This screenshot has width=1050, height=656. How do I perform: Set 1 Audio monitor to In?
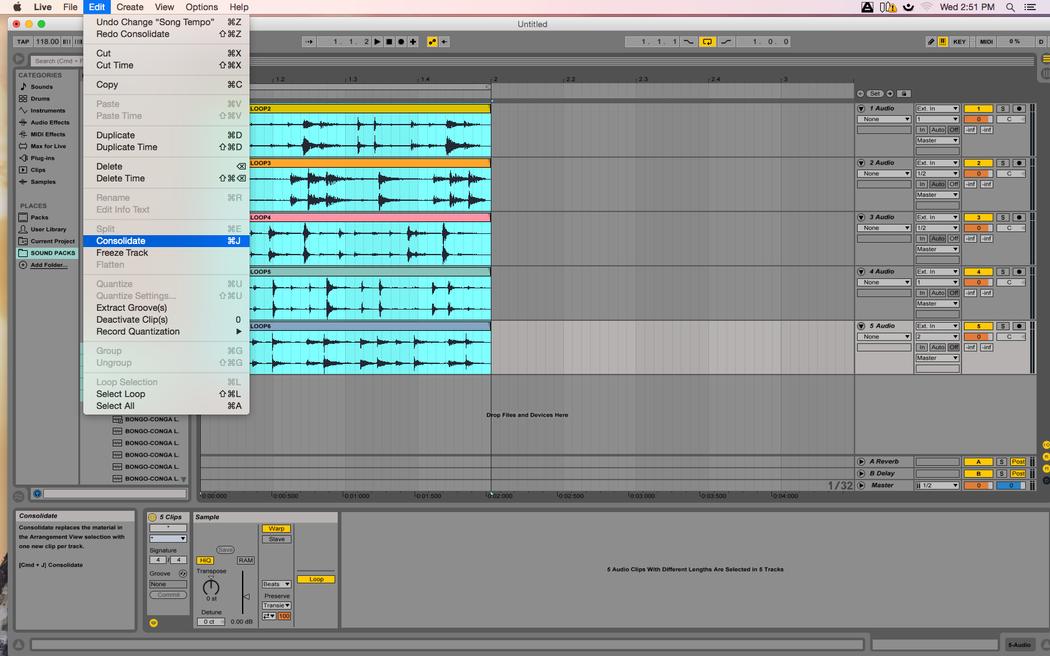(922, 130)
